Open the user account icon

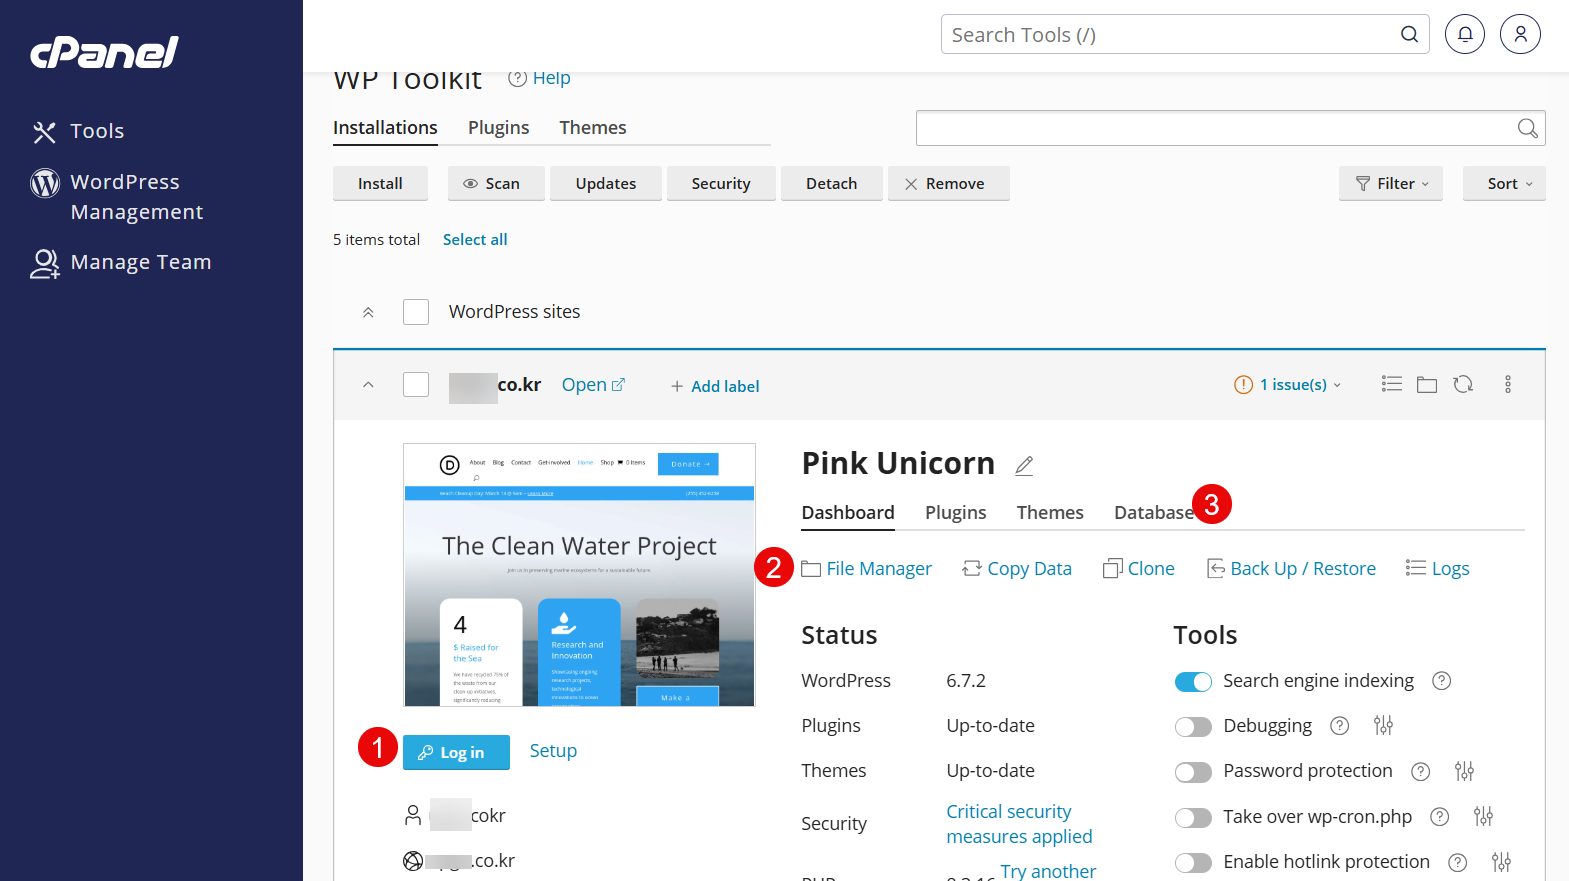pos(1520,34)
